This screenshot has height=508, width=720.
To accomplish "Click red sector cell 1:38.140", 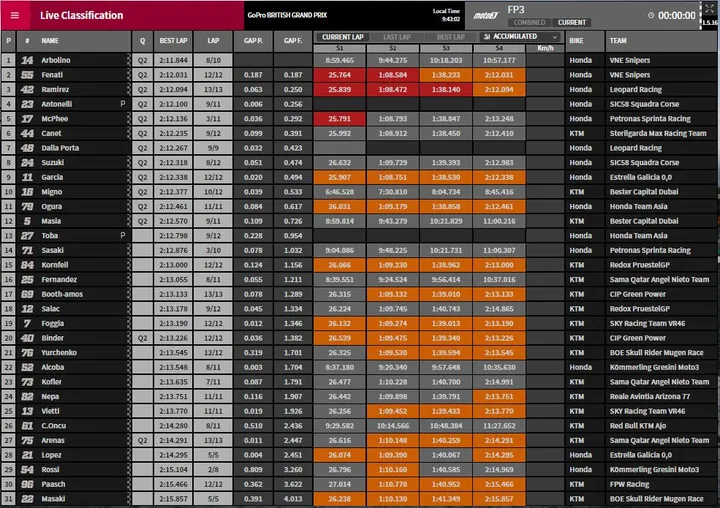I will click(446, 90).
